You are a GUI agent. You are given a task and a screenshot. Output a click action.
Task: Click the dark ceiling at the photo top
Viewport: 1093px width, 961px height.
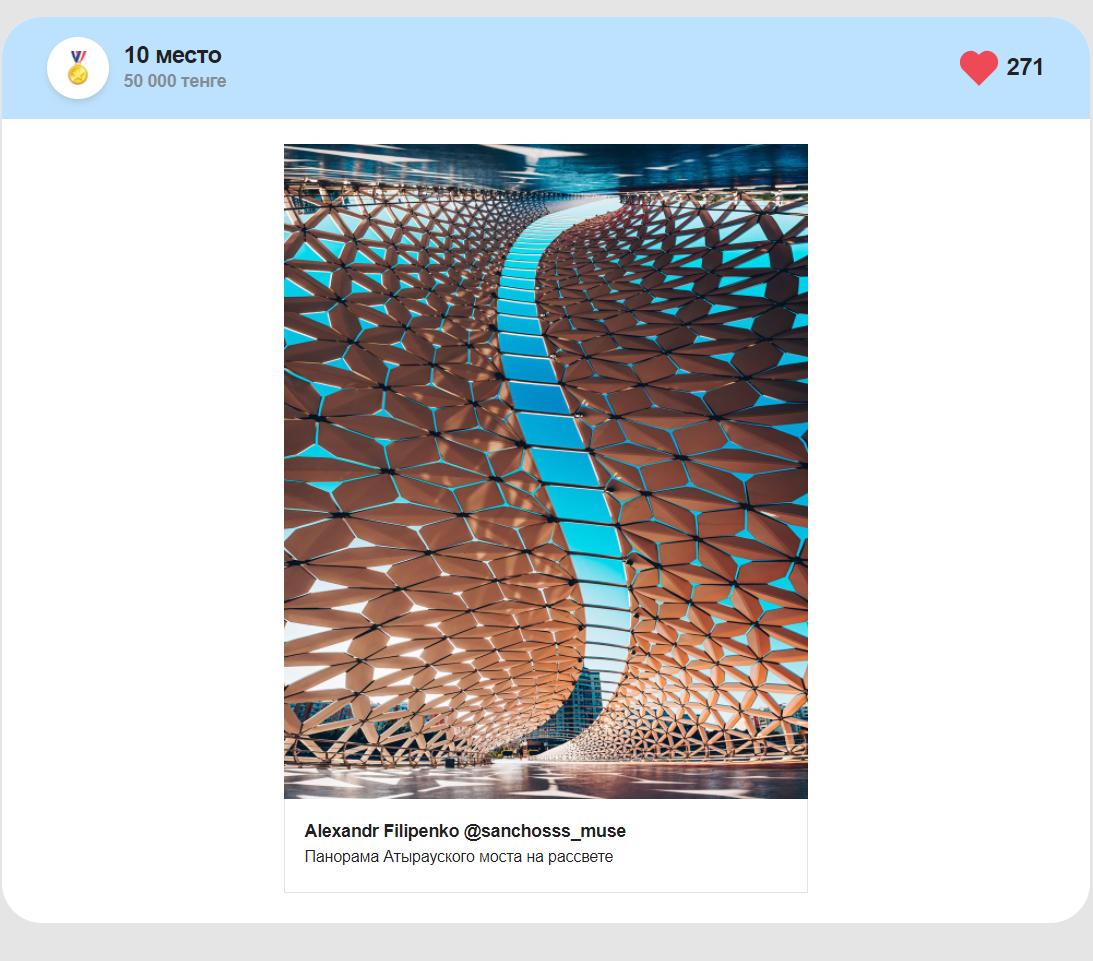(x=546, y=164)
